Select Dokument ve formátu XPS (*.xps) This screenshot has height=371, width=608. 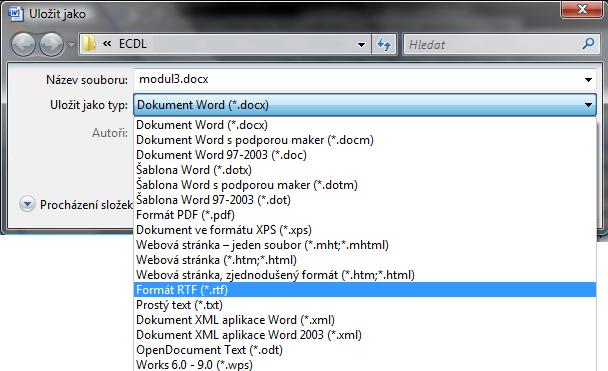click(x=364, y=230)
